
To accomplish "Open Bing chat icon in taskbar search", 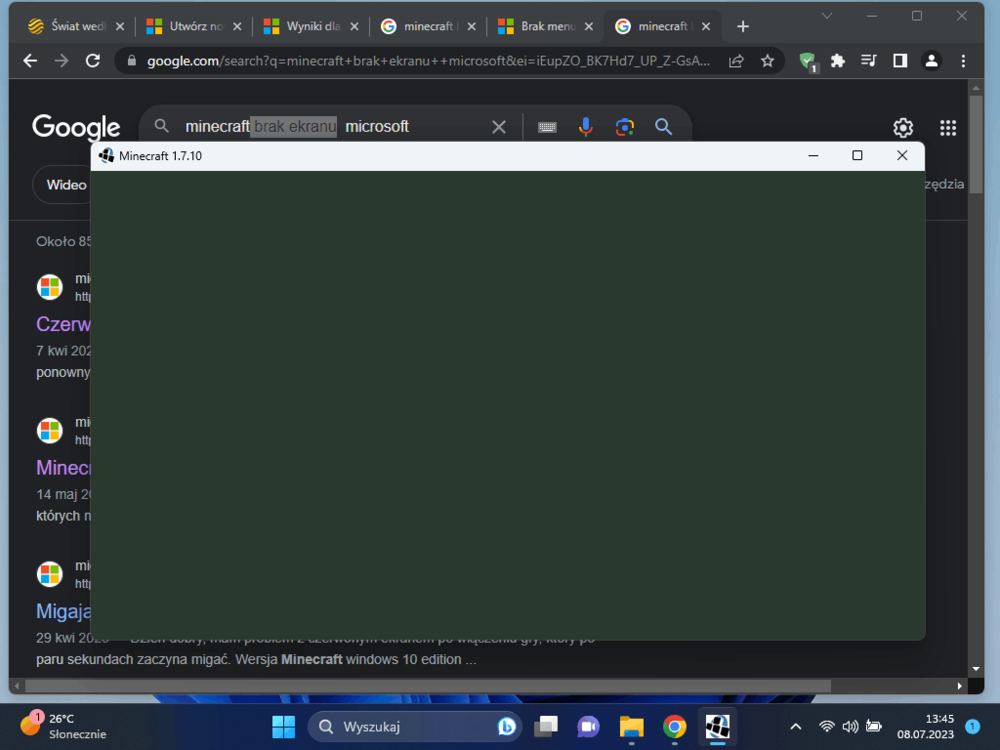I will point(506,726).
